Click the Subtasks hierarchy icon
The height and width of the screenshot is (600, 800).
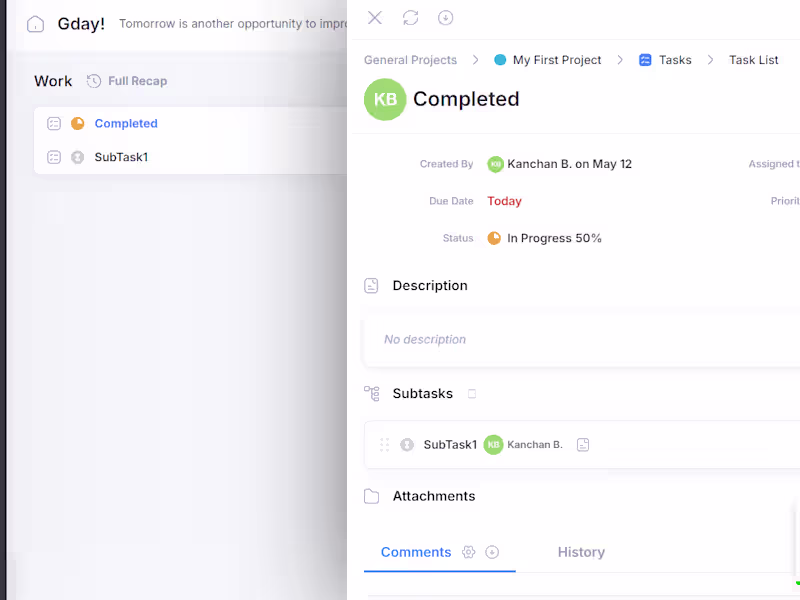[x=371, y=393]
